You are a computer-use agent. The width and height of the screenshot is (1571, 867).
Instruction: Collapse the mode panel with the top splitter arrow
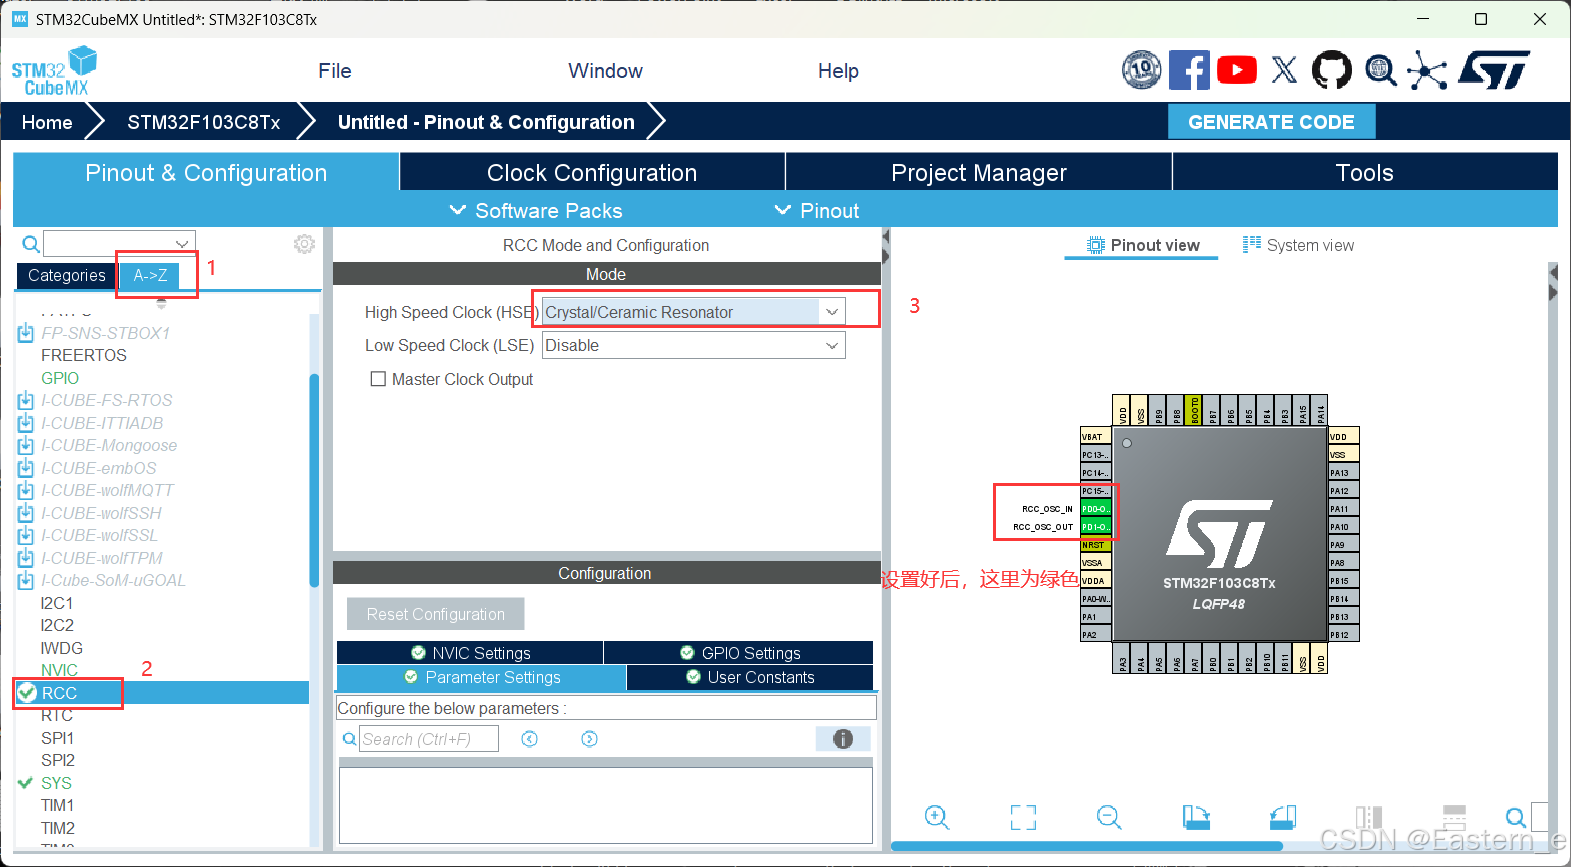click(x=886, y=237)
